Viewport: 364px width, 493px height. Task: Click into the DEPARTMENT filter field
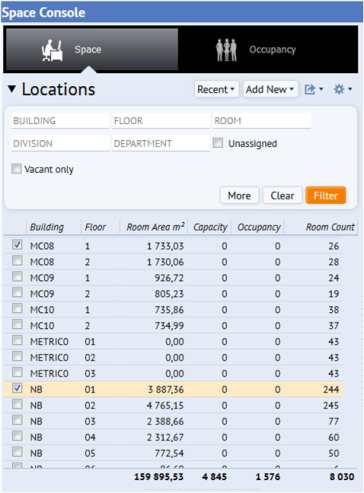pyautogui.click(x=161, y=144)
